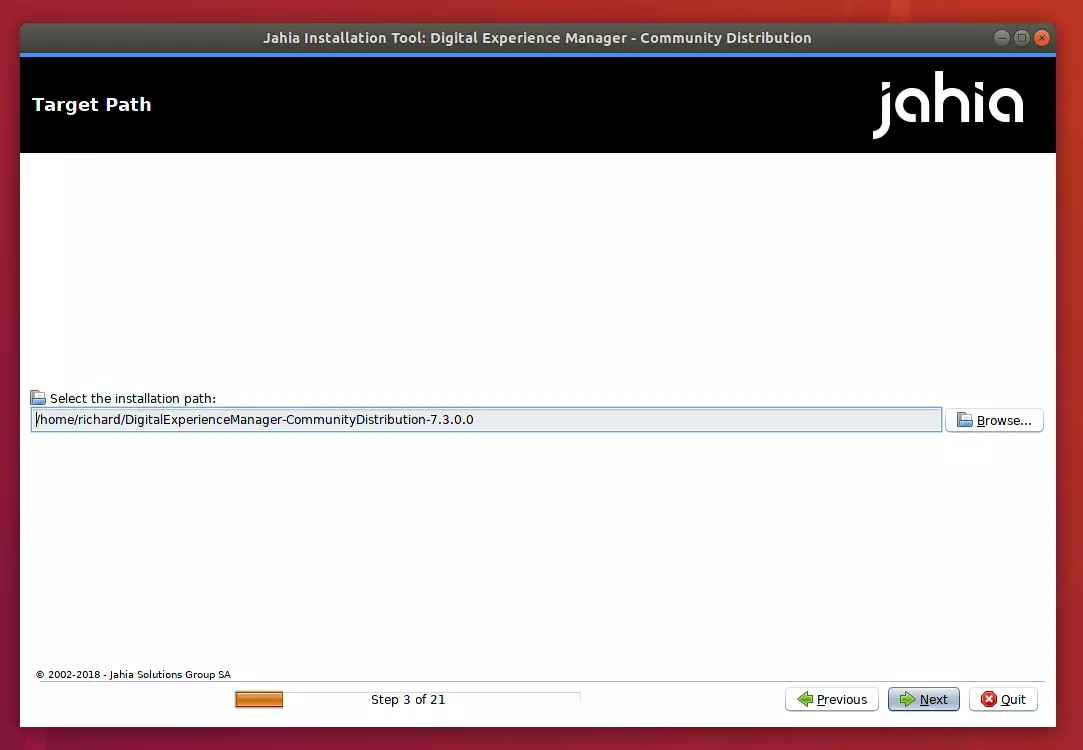
Task: Click the jahia logo
Action: 948,104
